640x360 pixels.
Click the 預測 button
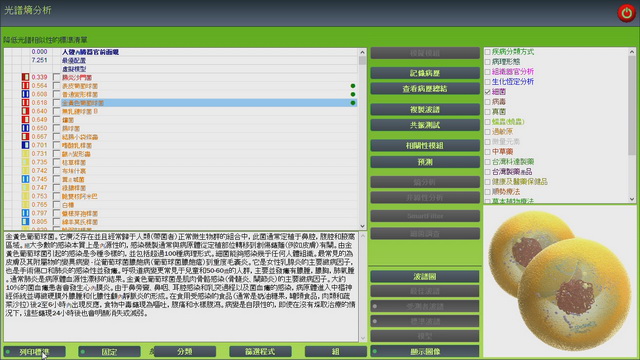(x=425, y=162)
